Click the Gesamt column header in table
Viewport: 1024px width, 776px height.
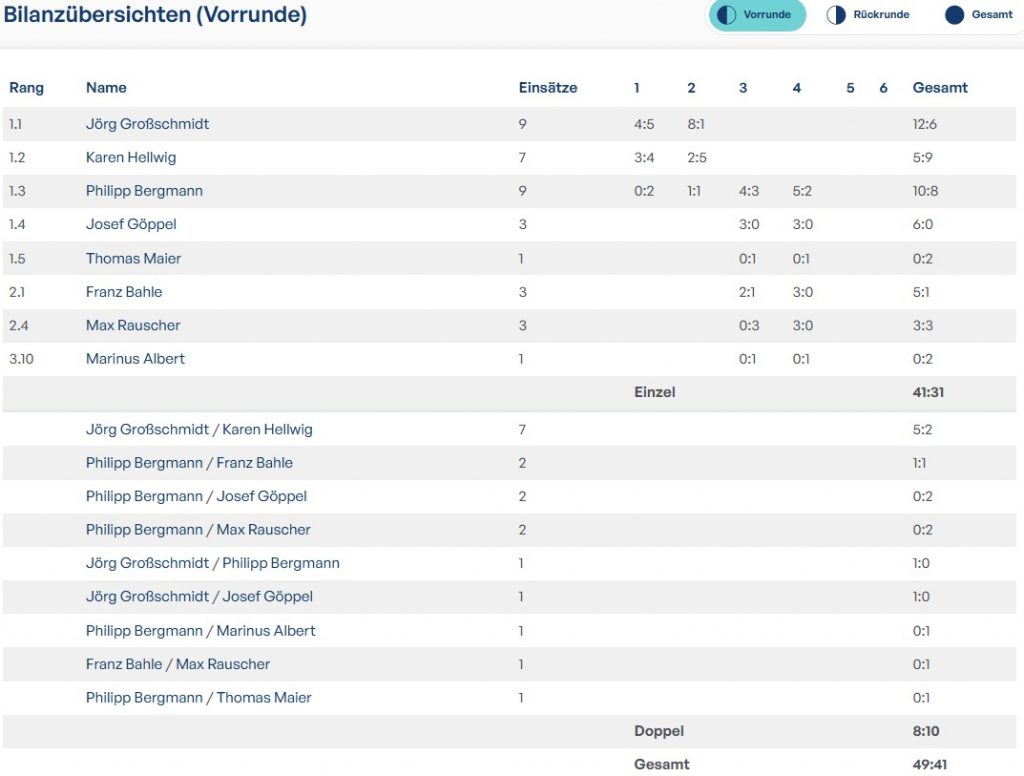point(940,88)
